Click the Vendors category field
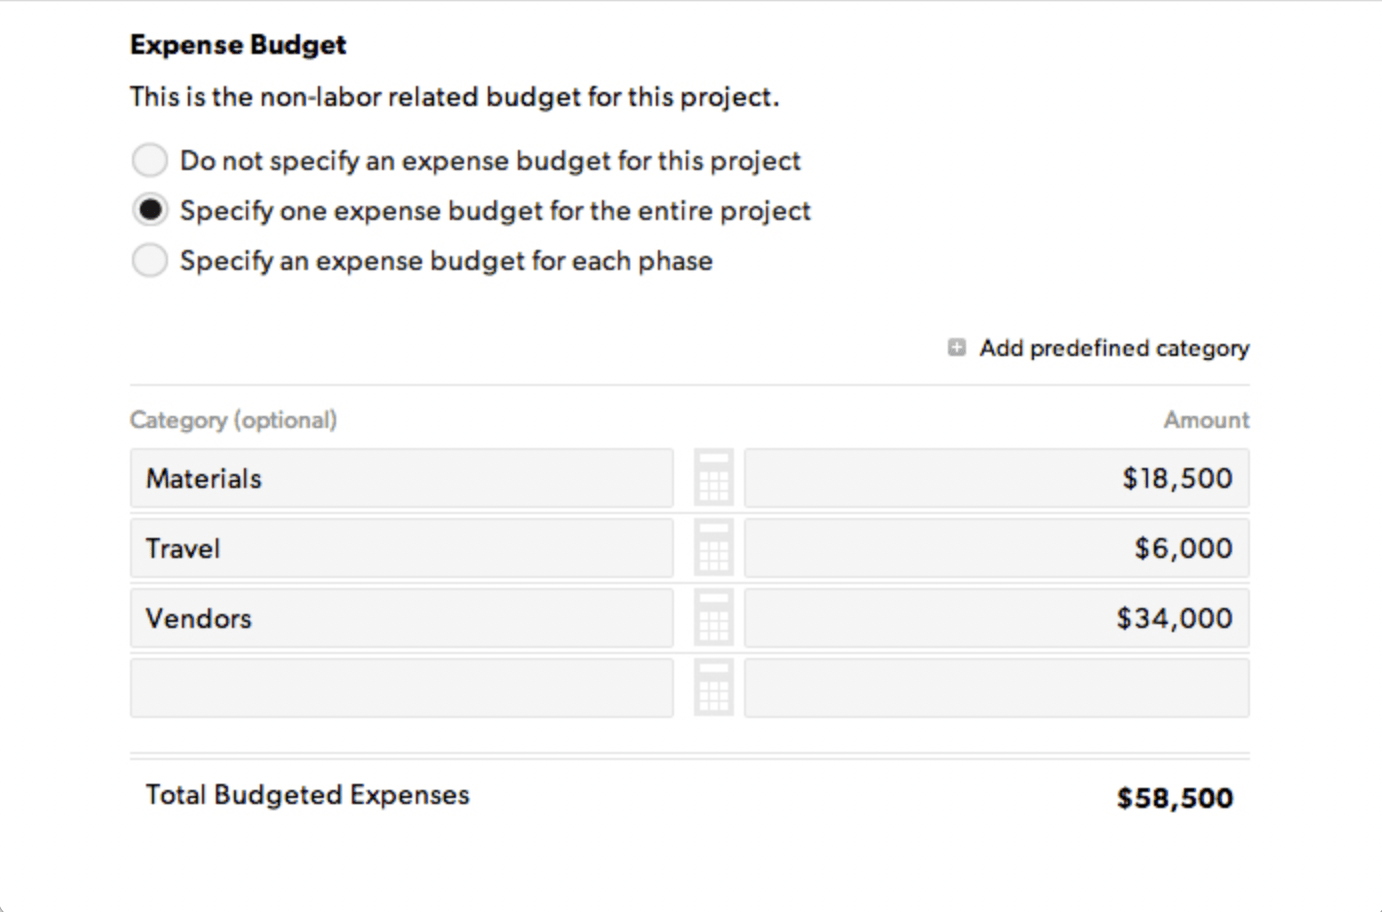Viewport: 1382px width, 912px height. [x=401, y=618]
